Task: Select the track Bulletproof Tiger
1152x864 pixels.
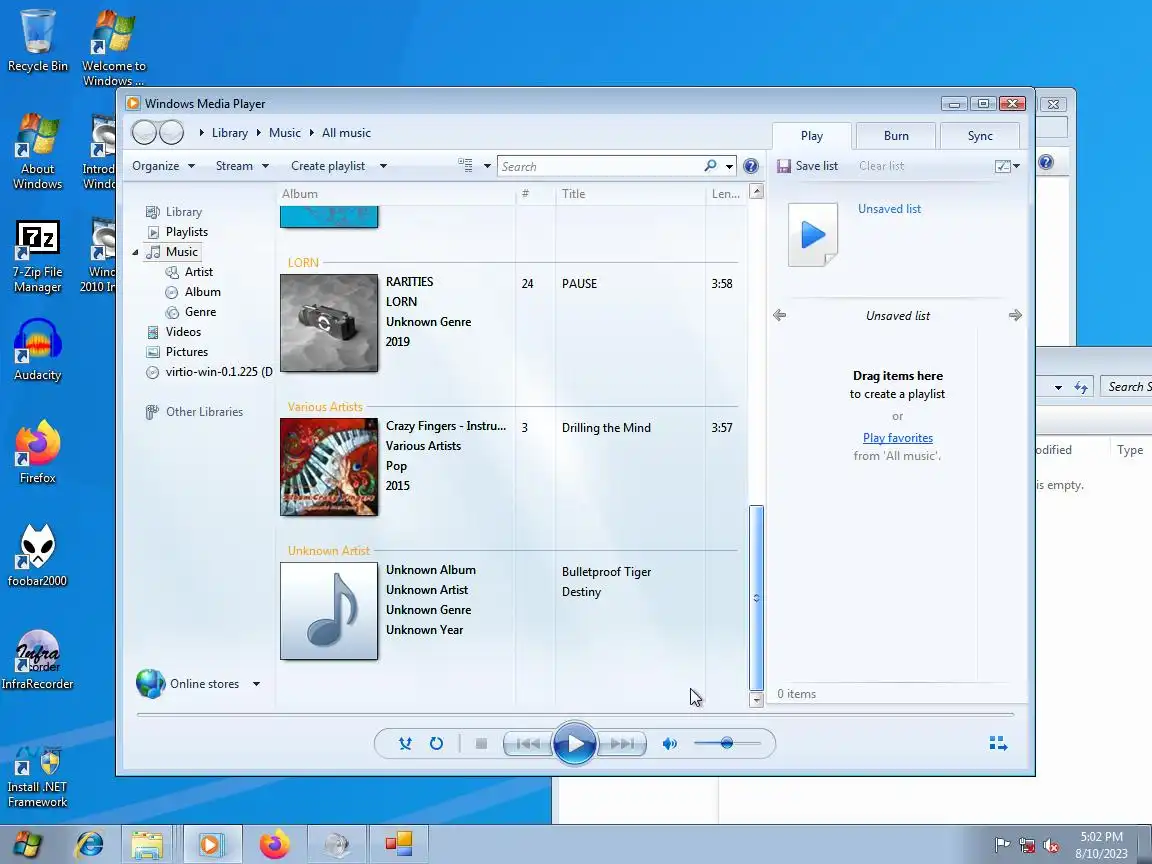Action: point(606,572)
